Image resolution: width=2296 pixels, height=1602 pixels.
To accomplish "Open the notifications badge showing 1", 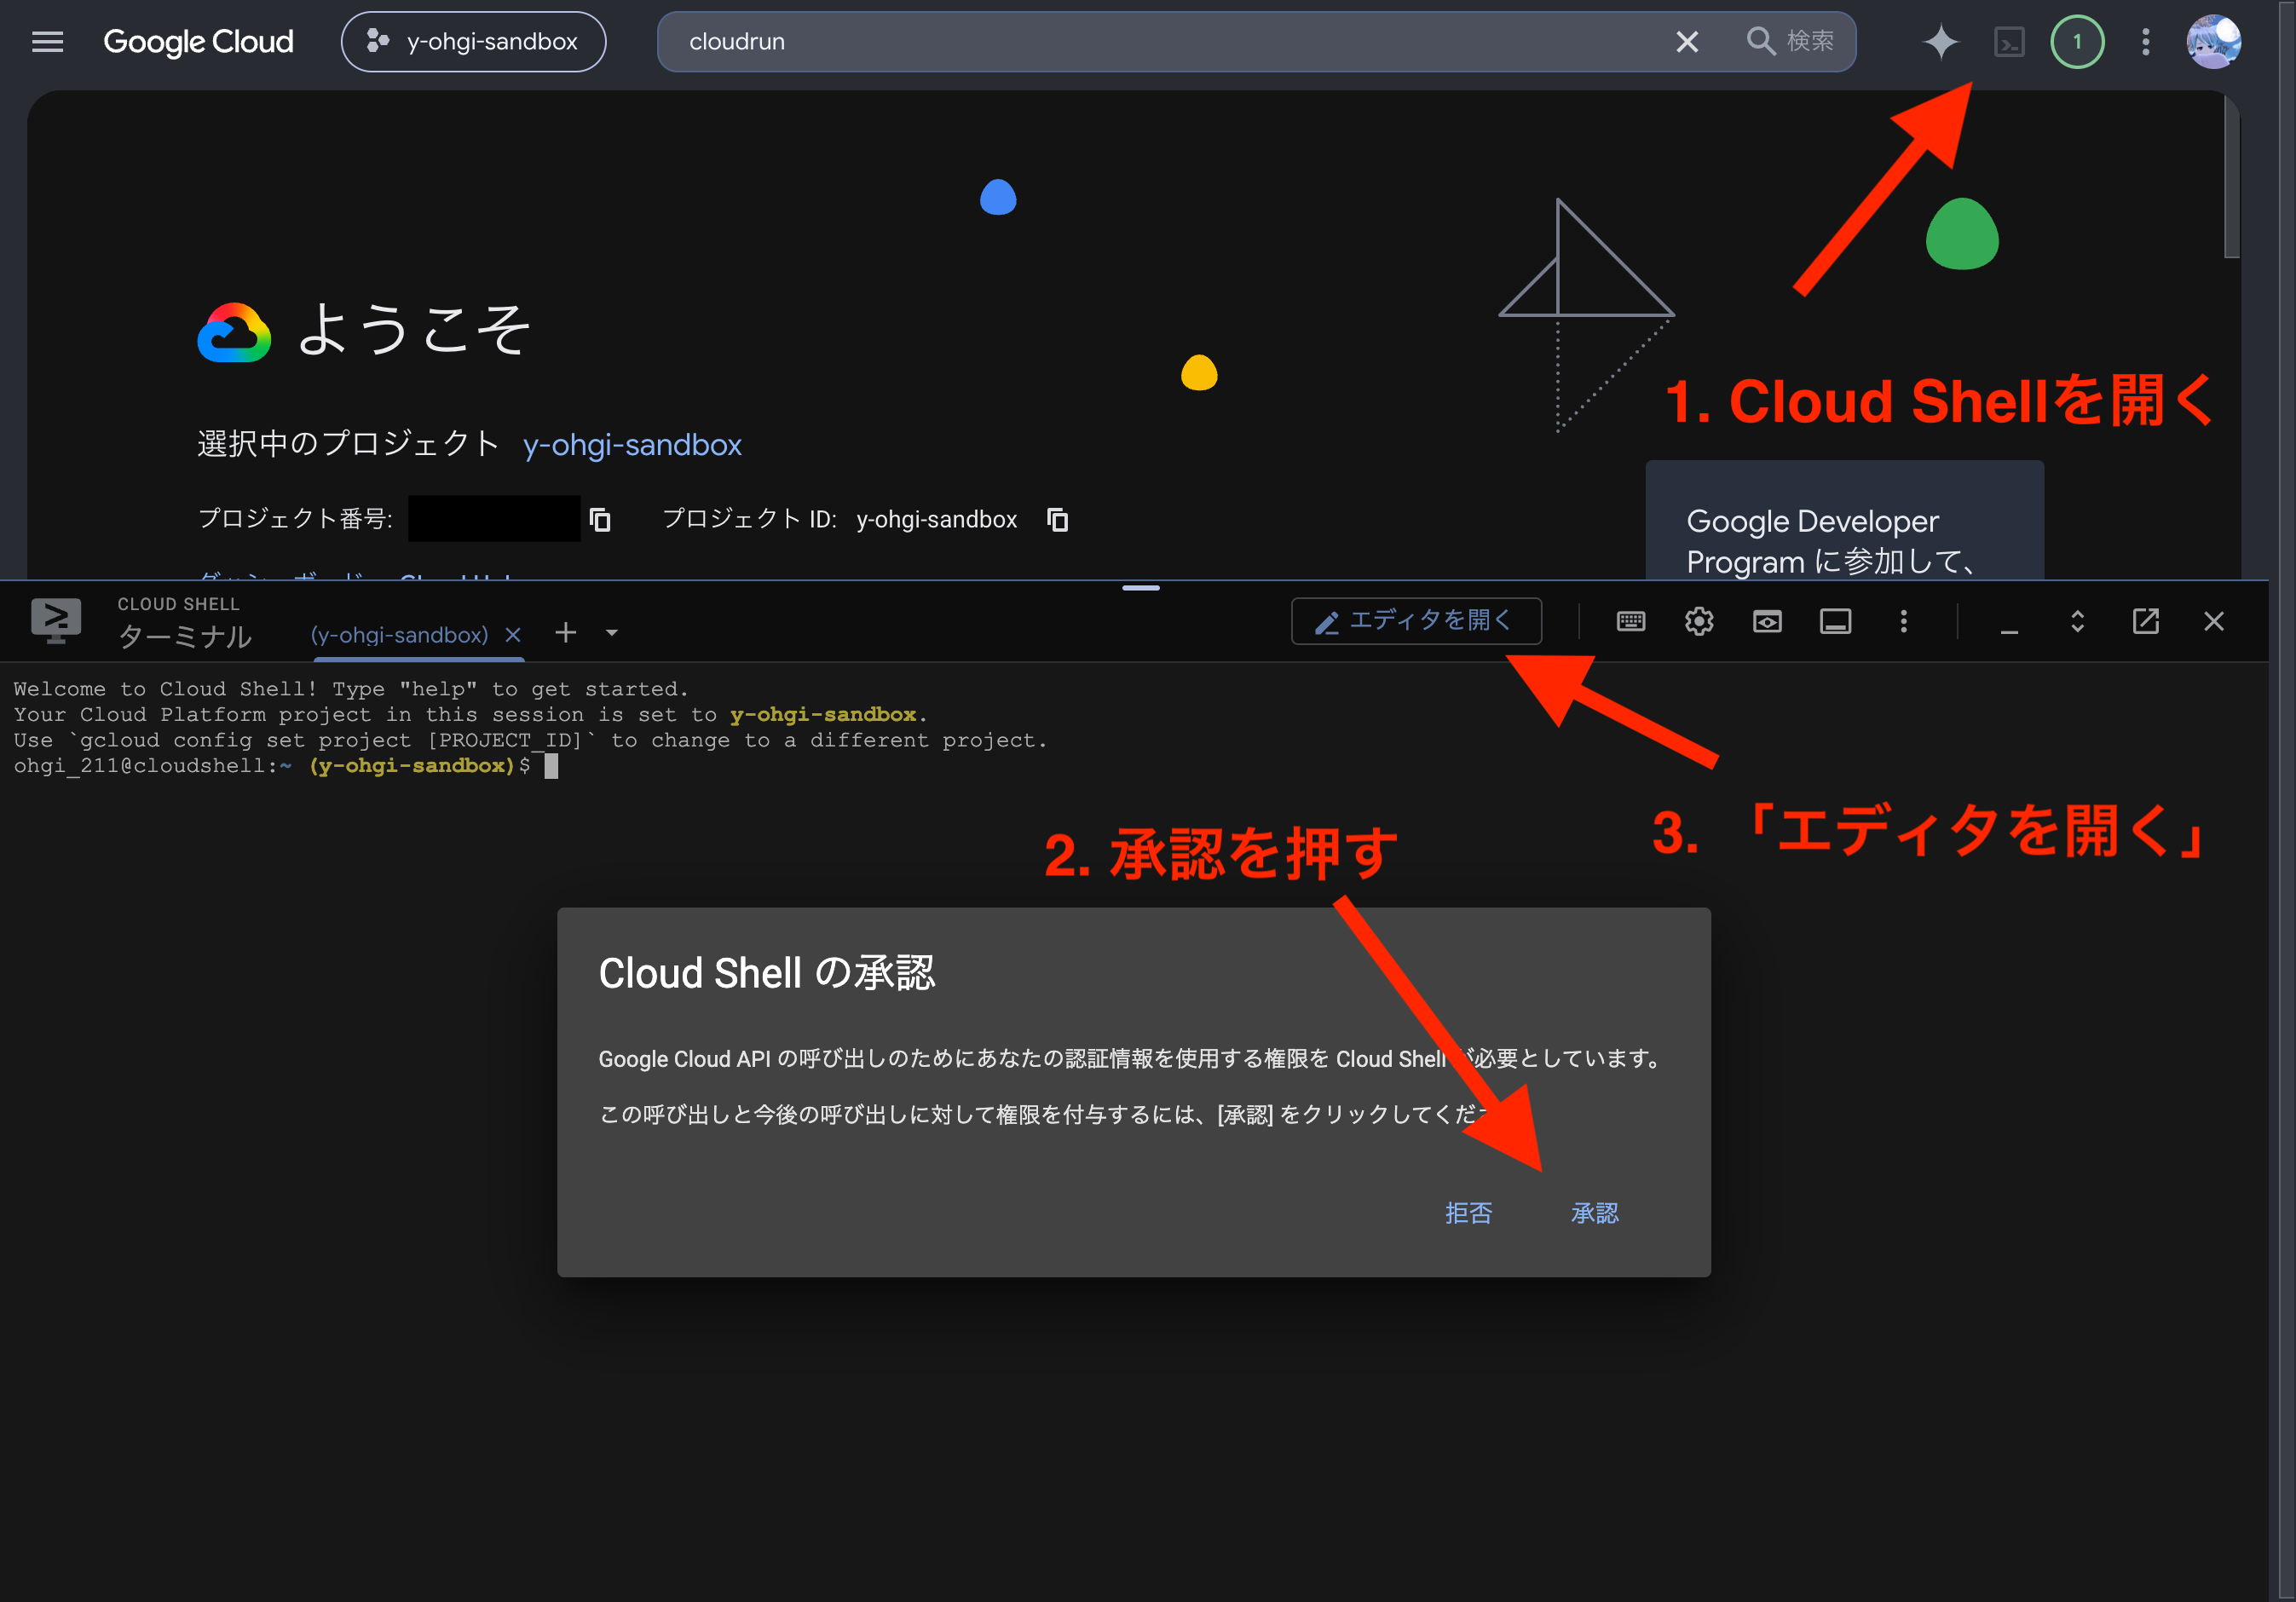I will click(2077, 42).
